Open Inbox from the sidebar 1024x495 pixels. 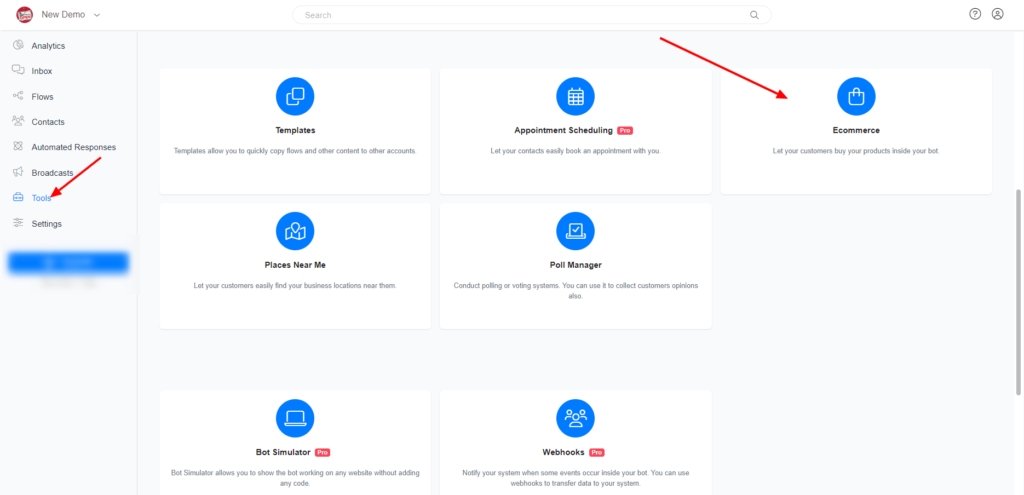[x=41, y=71]
